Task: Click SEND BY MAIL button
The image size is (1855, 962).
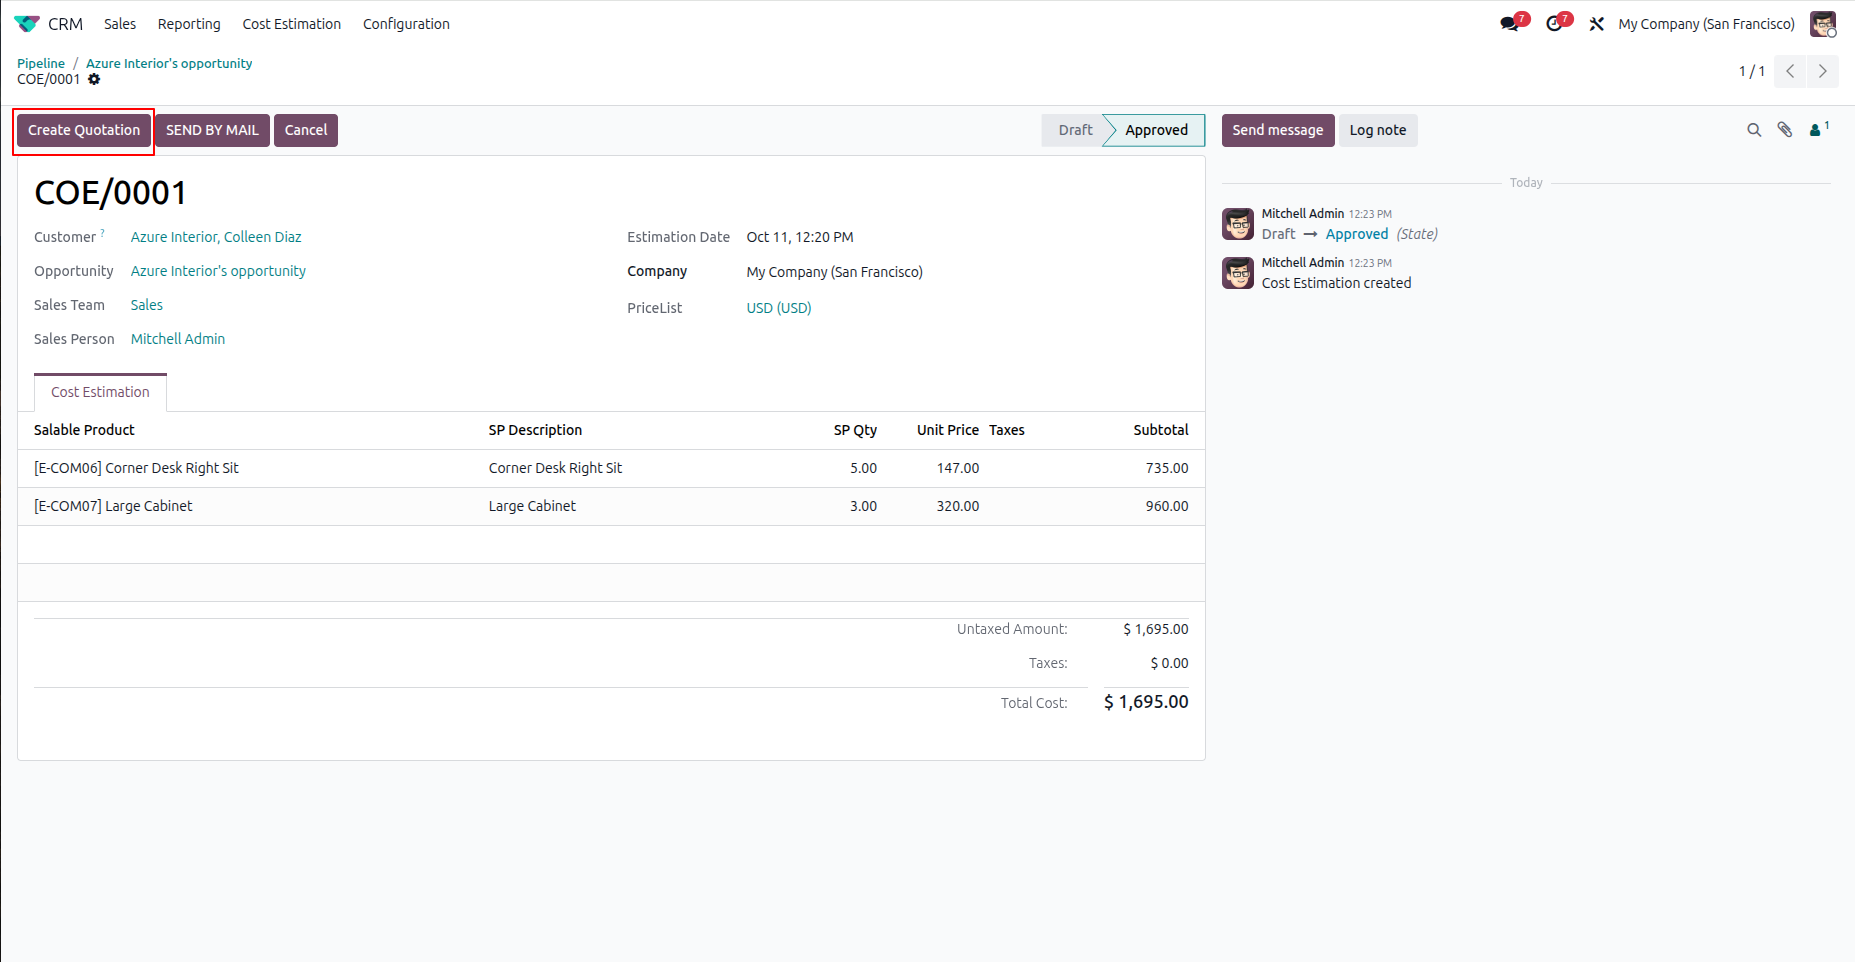Action: [212, 130]
